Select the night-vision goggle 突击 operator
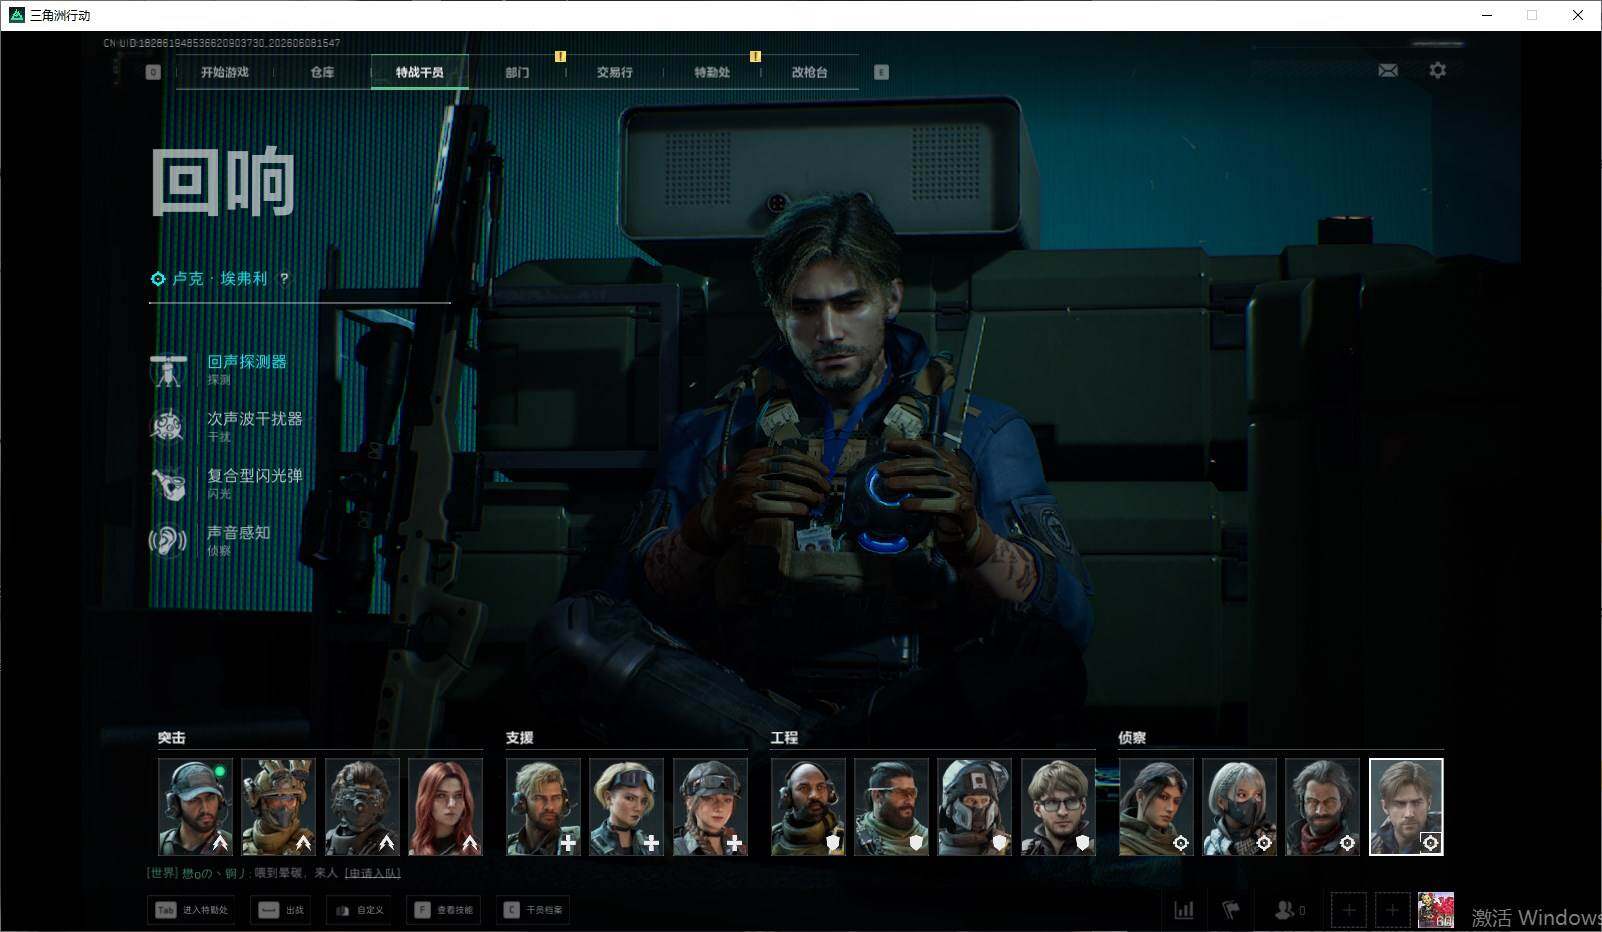 tap(362, 807)
